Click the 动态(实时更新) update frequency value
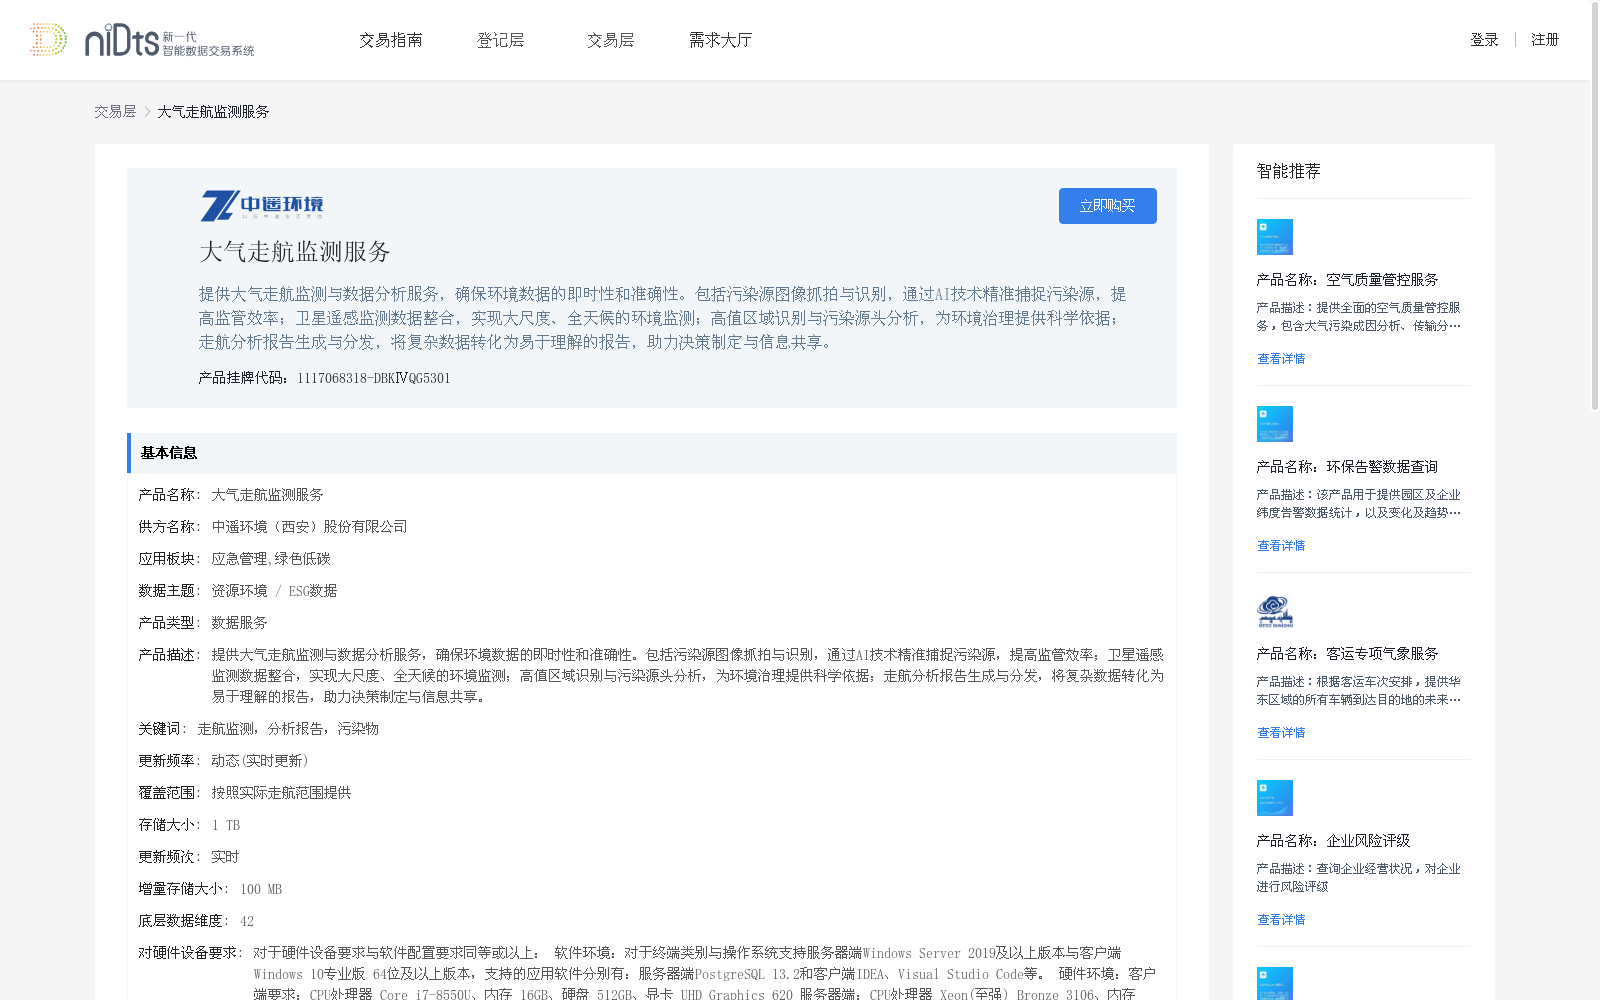Image resolution: width=1600 pixels, height=1000 pixels. (x=260, y=761)
